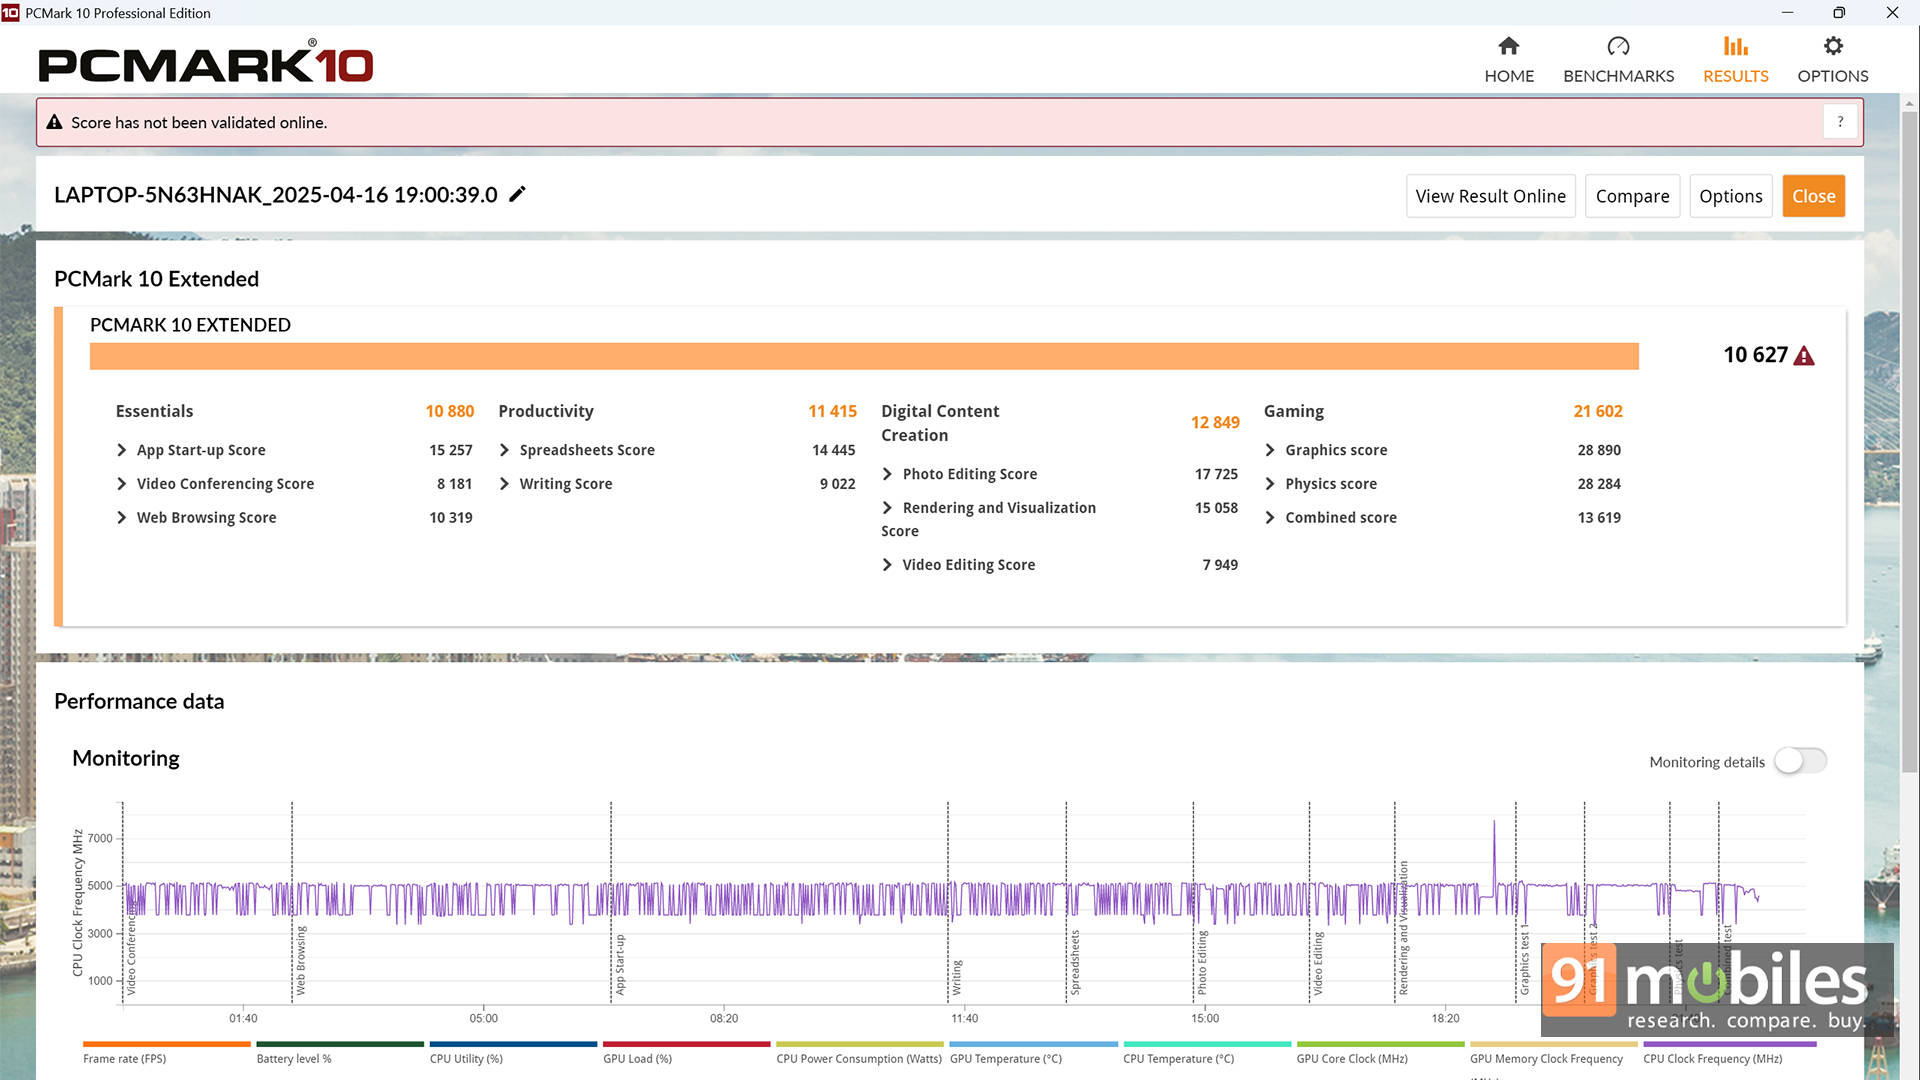1920x1080 pixels.
Task: Click the question mark help button
Action: pyautogui.click(x=1840, y=122)
